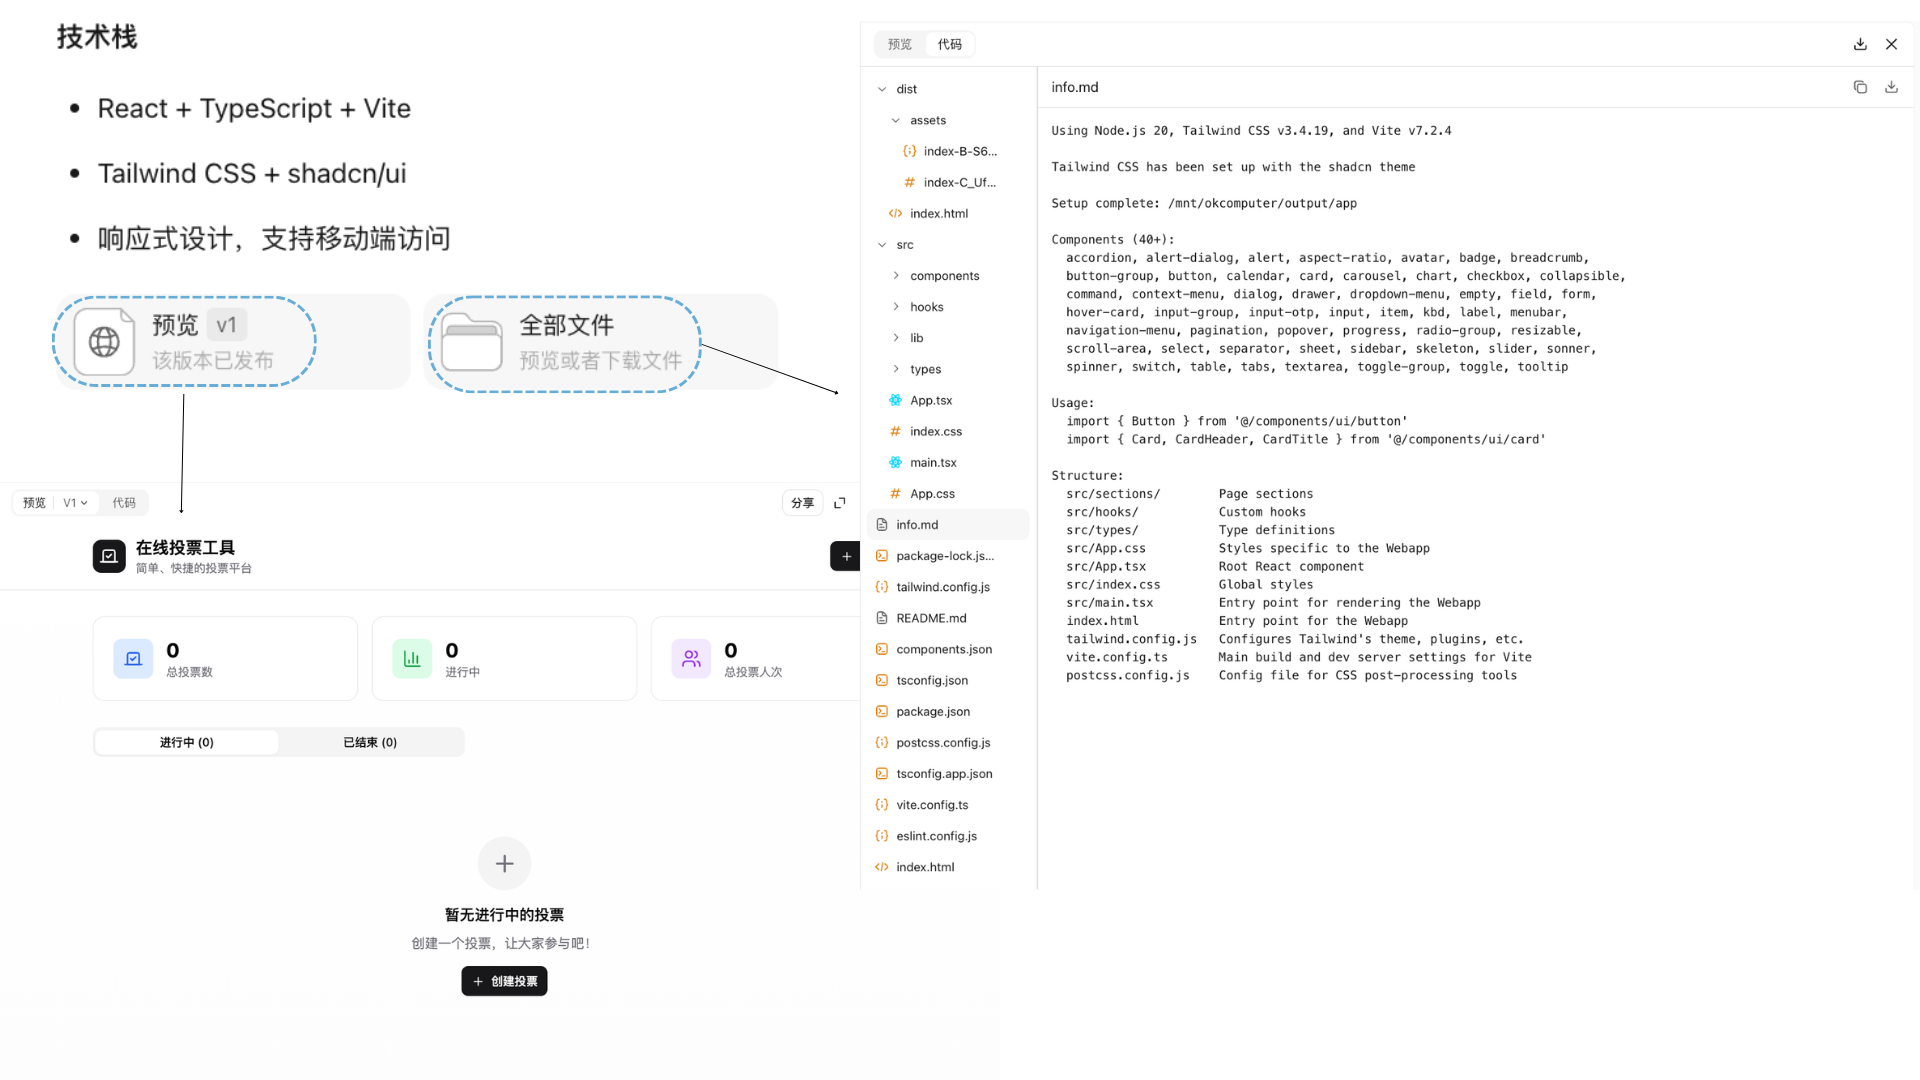The width and height of the screenshot is (1920, 1080).
Task: Switch to the 已结束 (0) segment
Action: (x=370, y=742)
